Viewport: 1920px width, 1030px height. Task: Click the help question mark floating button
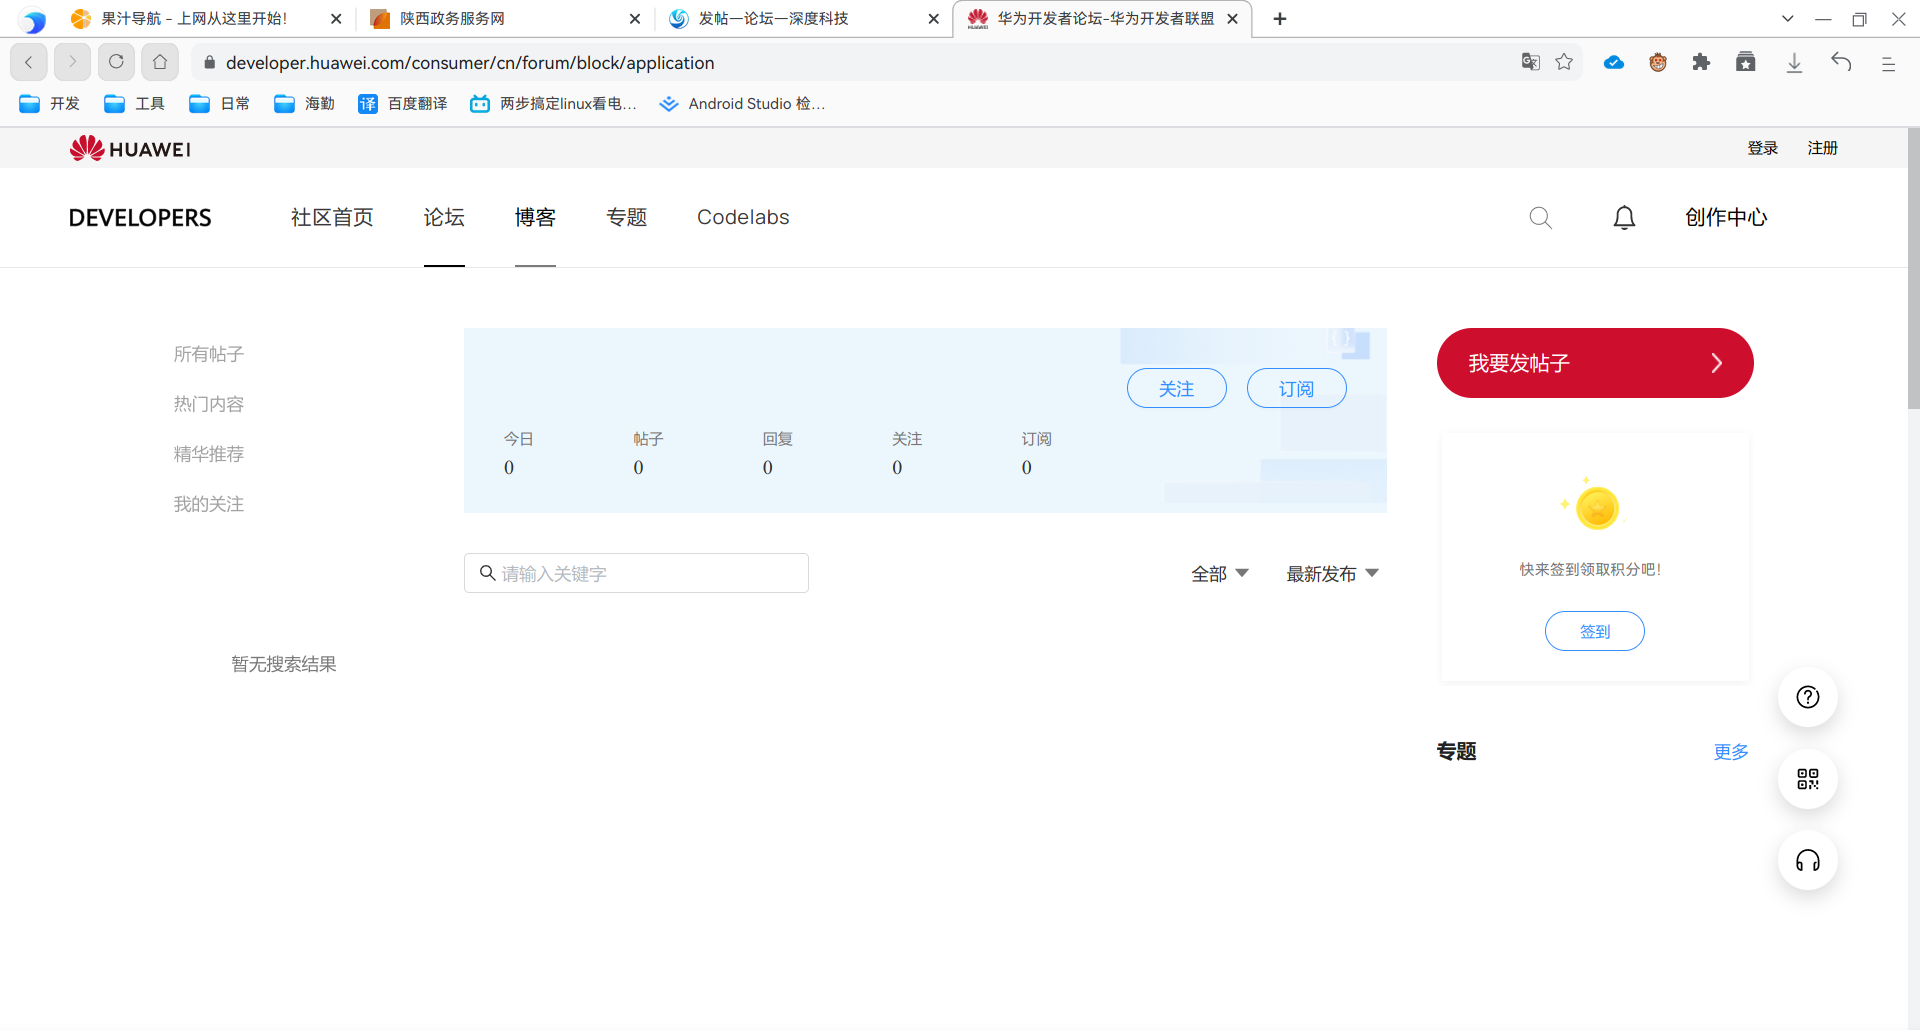1808,697
